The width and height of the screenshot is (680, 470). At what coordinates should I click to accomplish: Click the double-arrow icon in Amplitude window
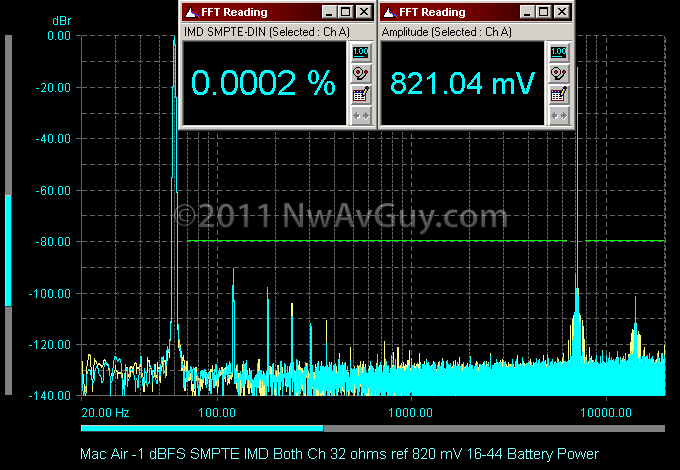click(559, 116)
